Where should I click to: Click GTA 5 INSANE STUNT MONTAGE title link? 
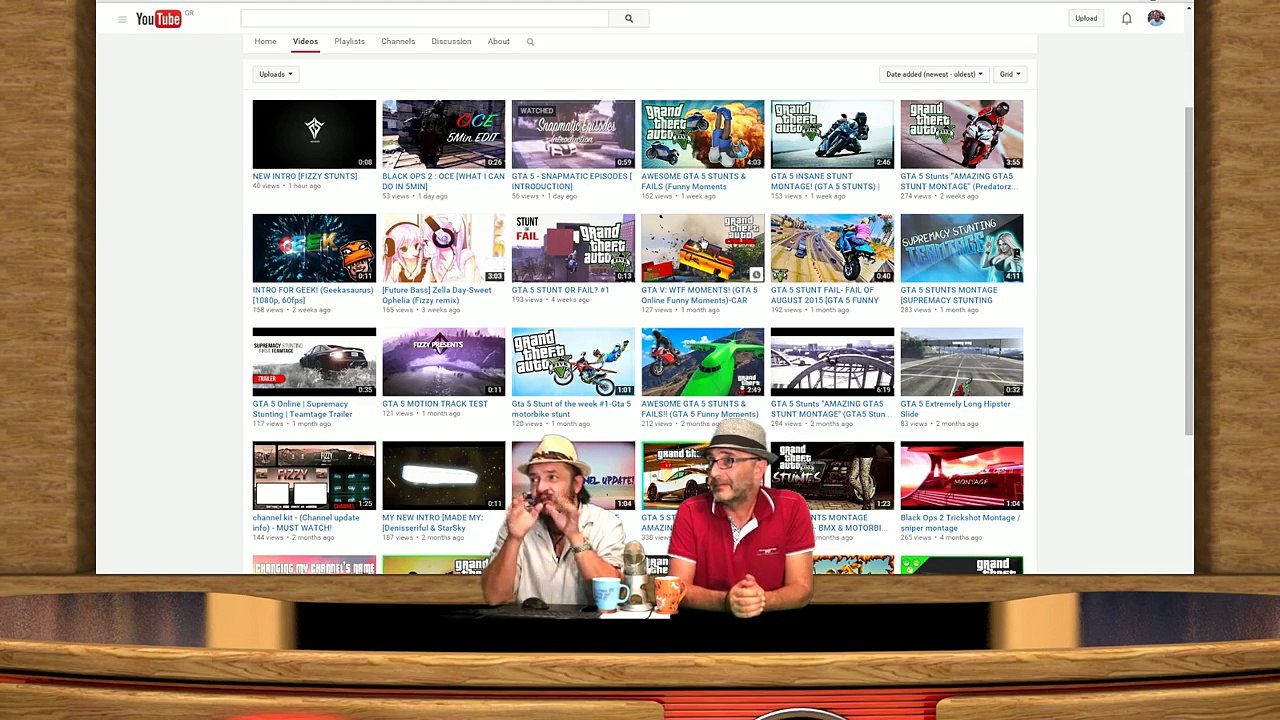(825, 181)
